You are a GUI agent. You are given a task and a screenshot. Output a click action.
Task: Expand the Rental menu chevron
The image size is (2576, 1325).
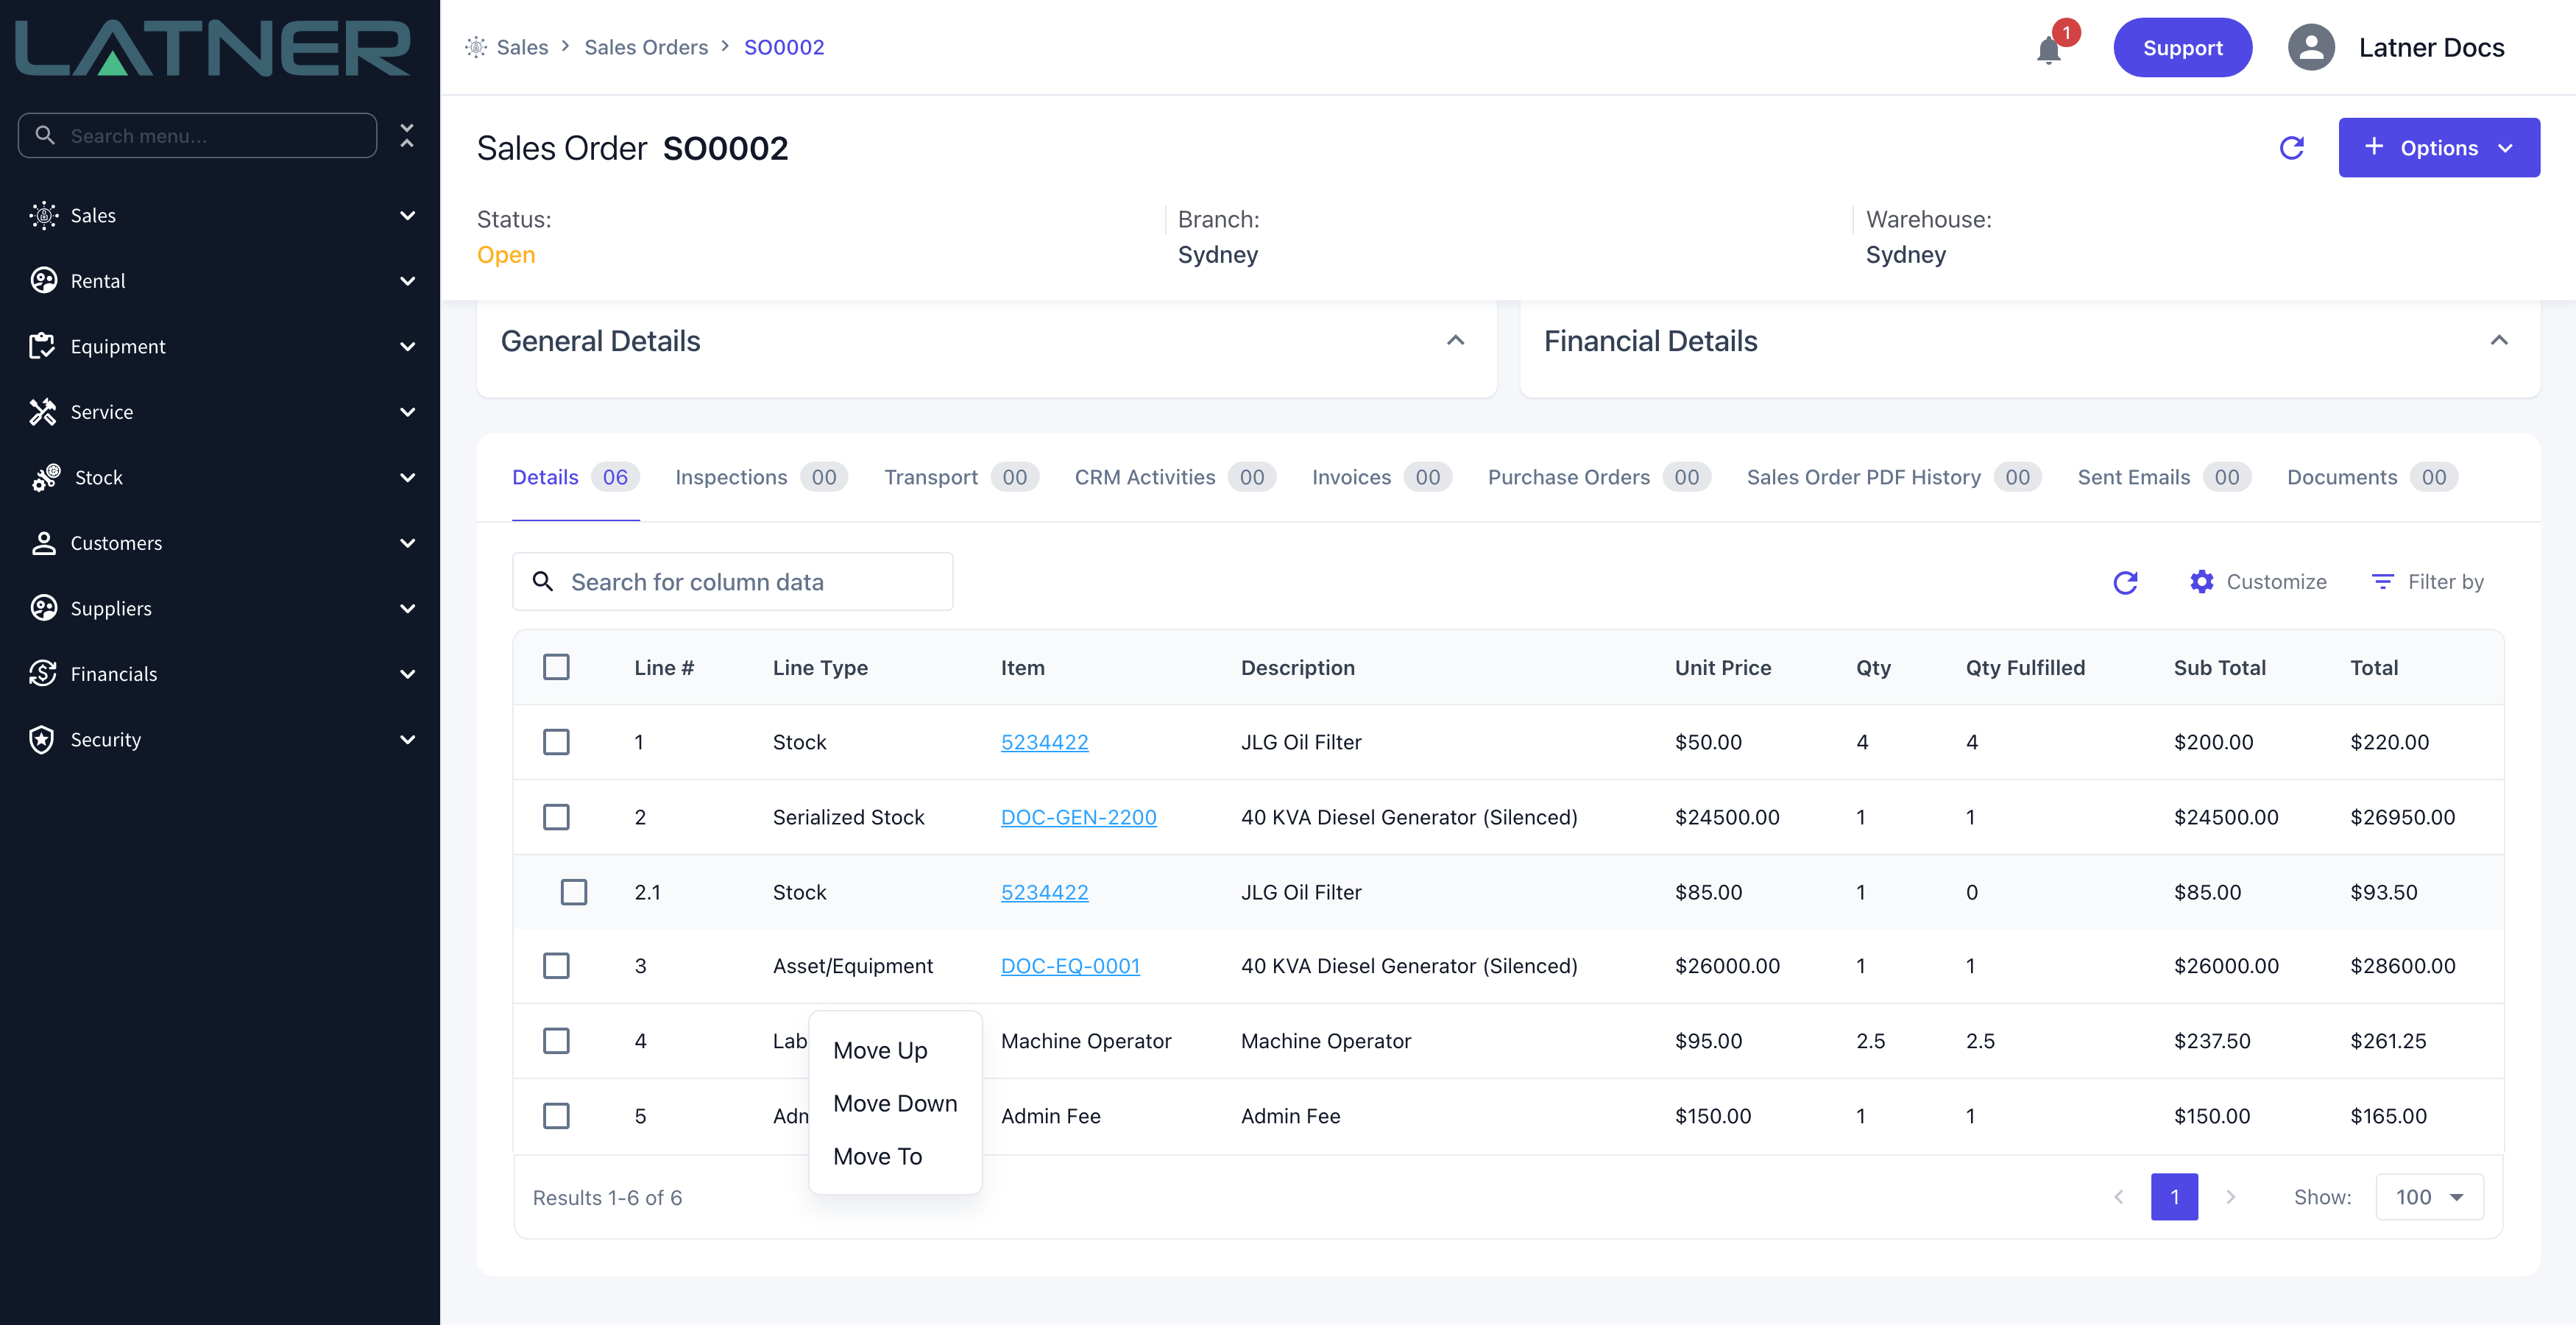407,281
